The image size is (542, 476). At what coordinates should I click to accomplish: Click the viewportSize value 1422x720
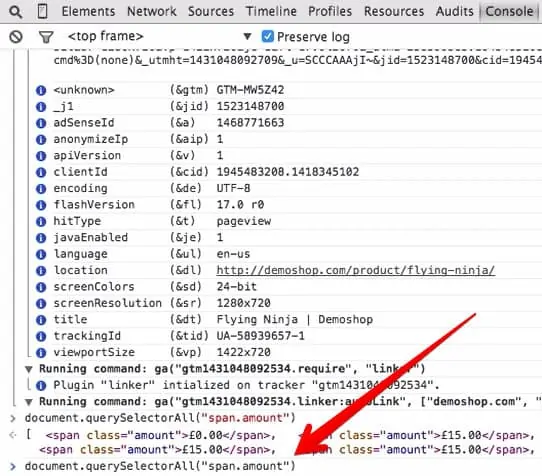point(243,353)
